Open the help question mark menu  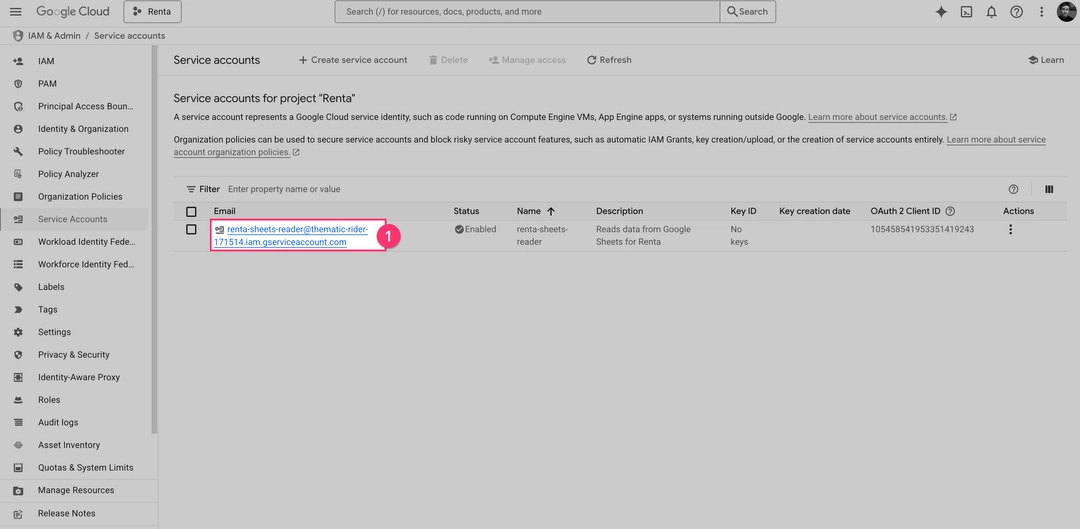pyautogui.click(x=1016, y=12)
